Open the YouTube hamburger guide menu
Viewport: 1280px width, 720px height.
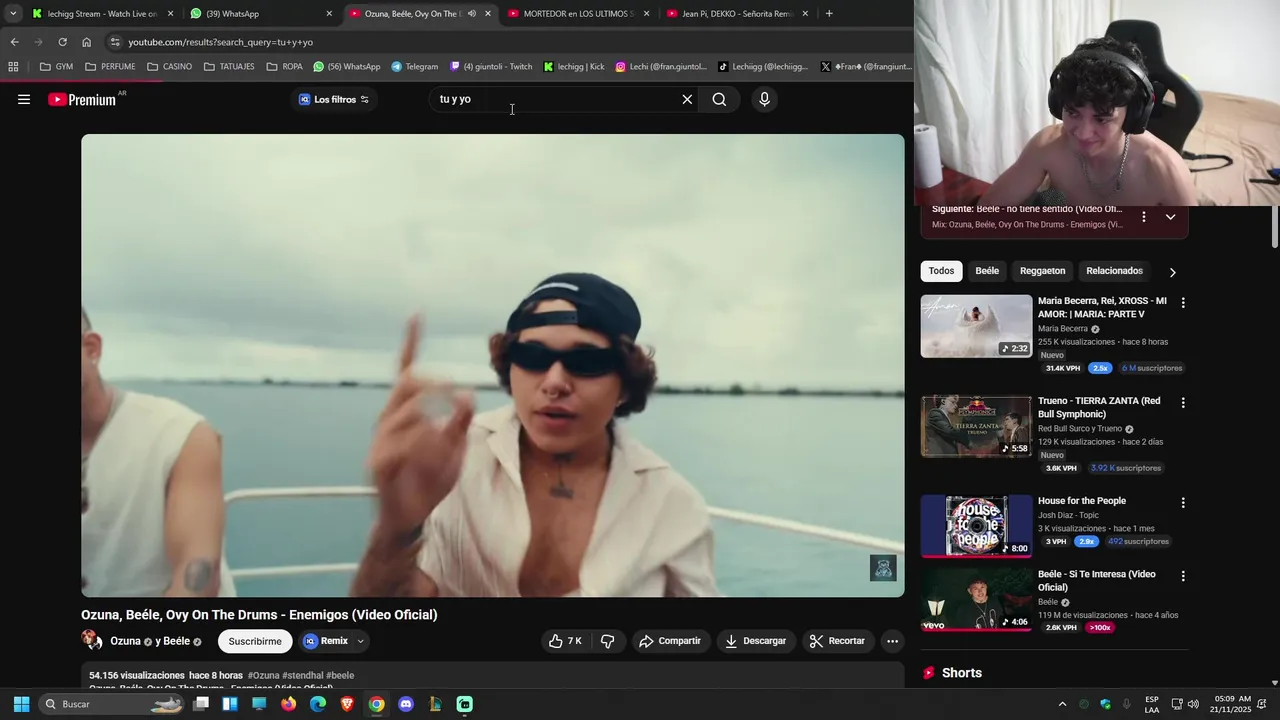pyautogui.click(x=24, y=99)
